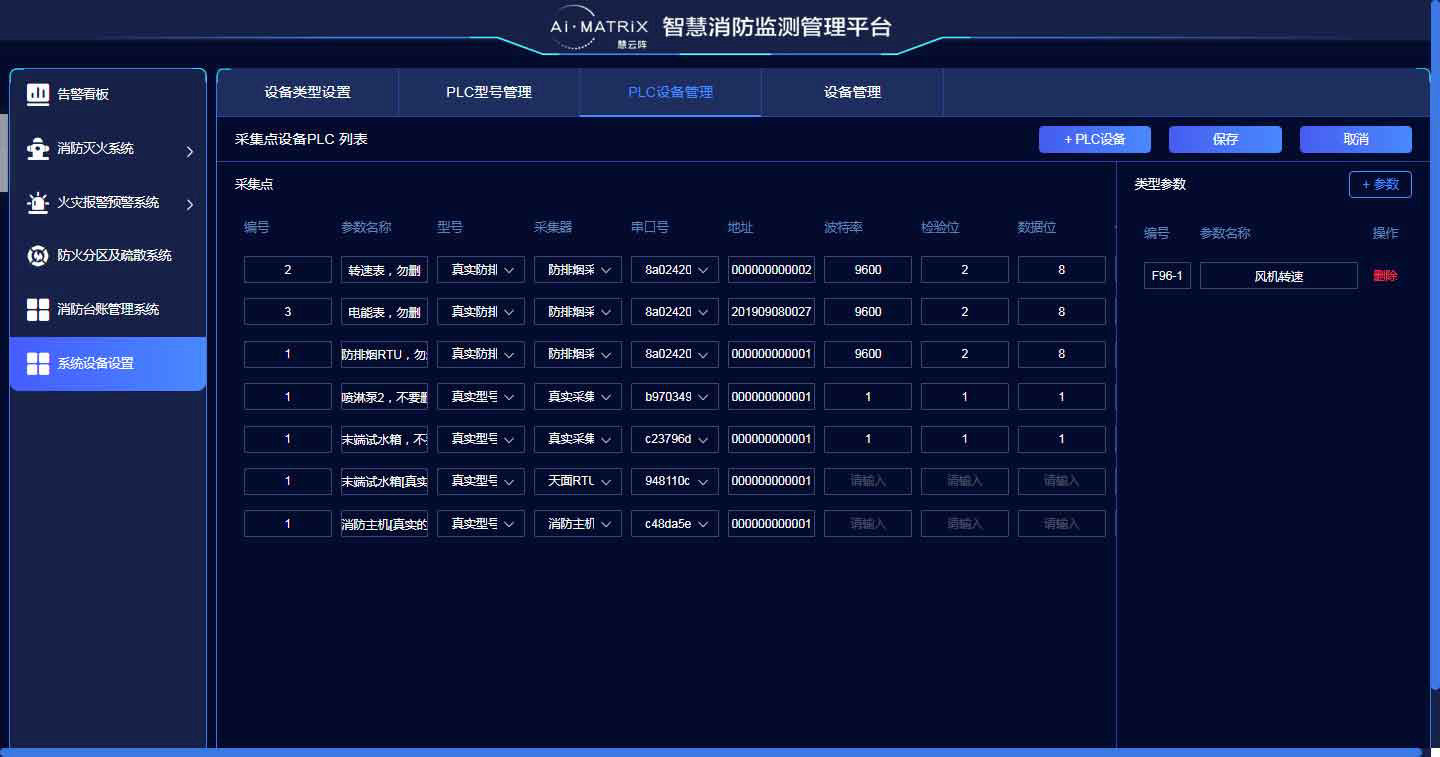
Task: Select the 防火分区及疏散系统 icon
Action: coord(37,256)
